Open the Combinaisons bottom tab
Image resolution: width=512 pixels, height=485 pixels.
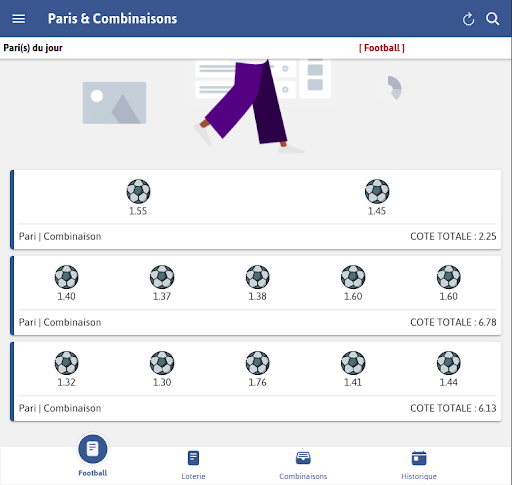click(x=303, y=465)
